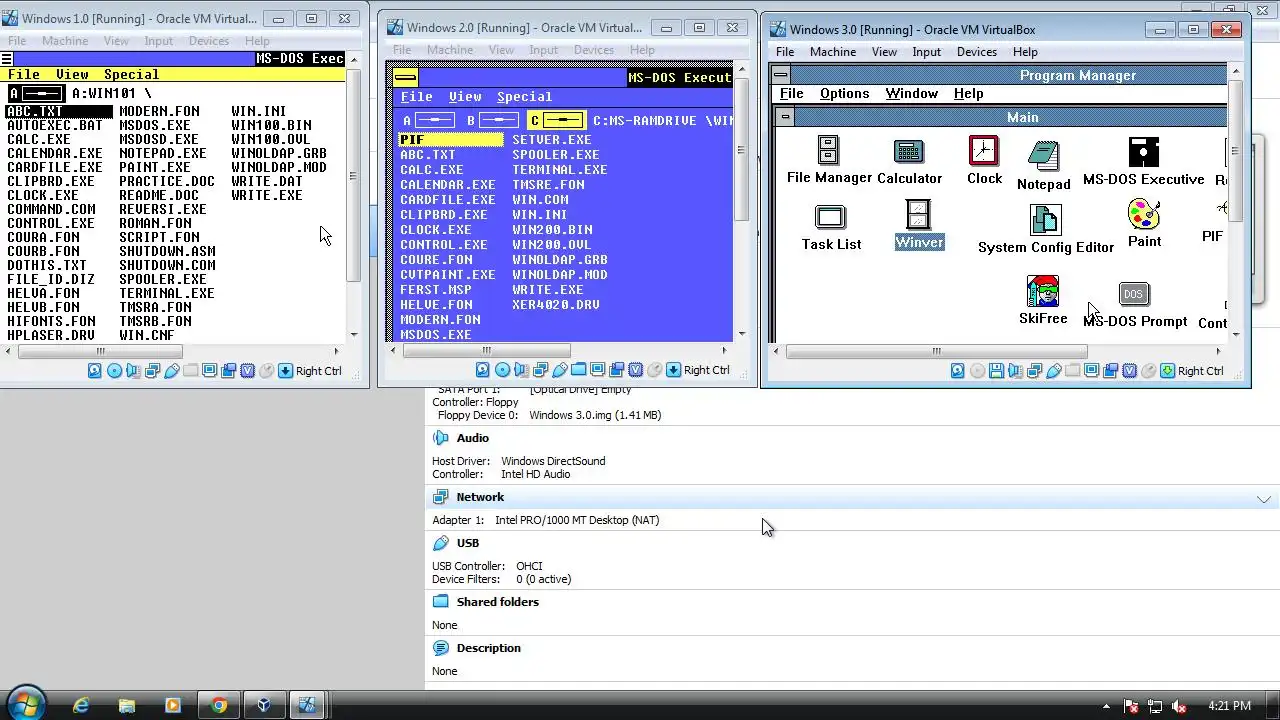1280x720 pixels.
Task: Select drive A in Windows 2.0 MS-DOS Executive
Action: point(428,120)
